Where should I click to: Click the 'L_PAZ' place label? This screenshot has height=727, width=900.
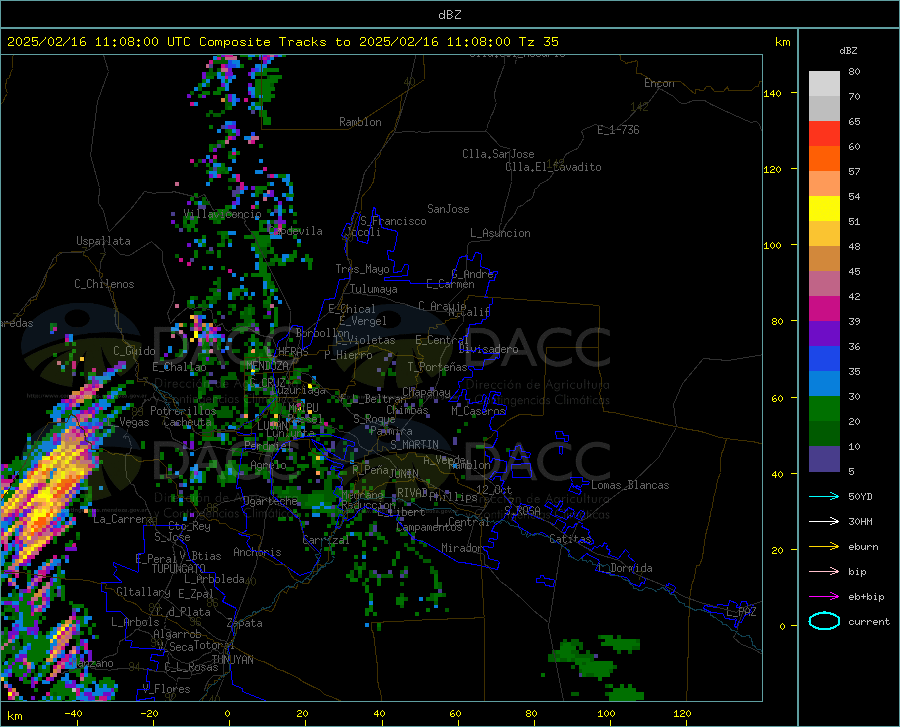(x=741, y=612)
